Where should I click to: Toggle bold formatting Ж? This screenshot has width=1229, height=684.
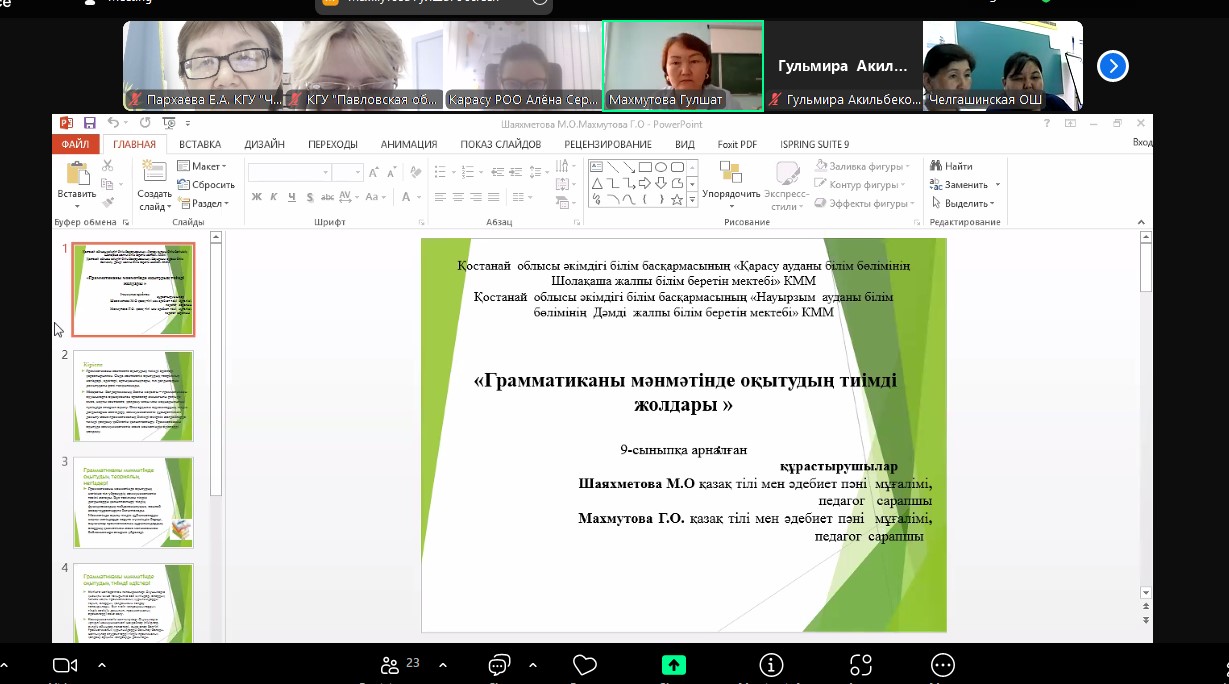point(257,197)
